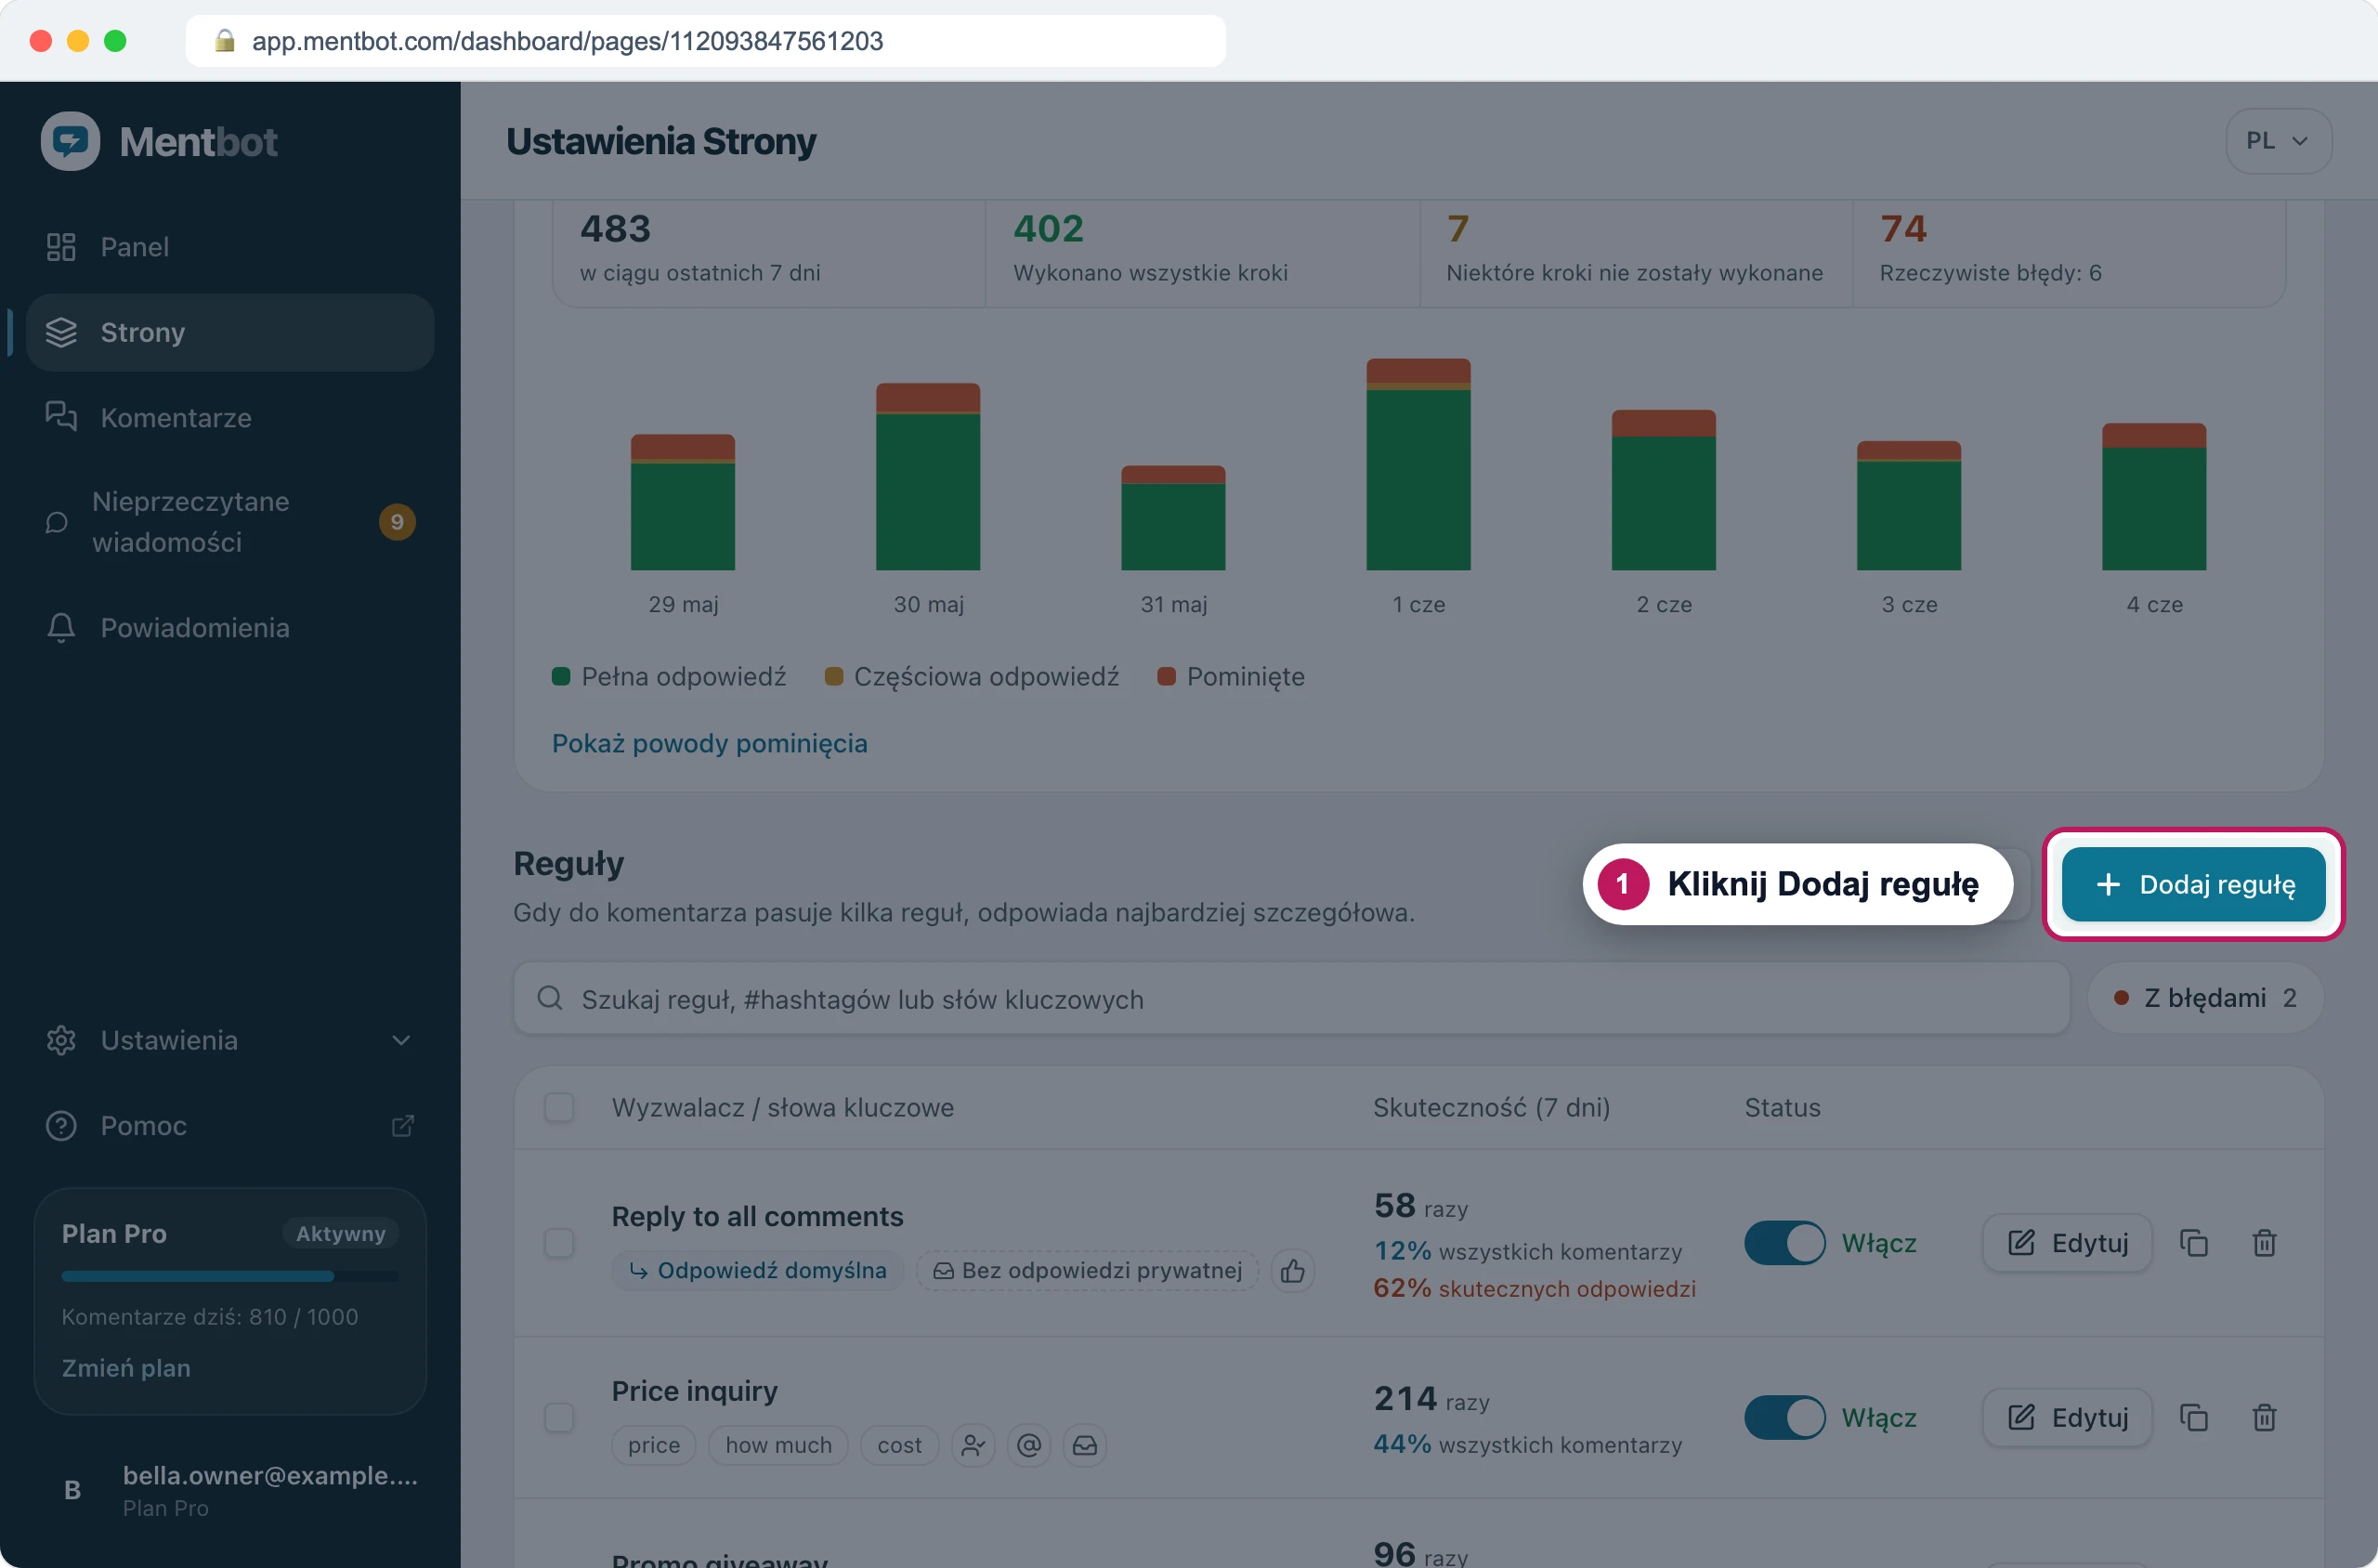Open Nieprzeczytane wiadomości in the sidebar
This screenshot has width=2378, height=1568.
[x=230, y=522]
